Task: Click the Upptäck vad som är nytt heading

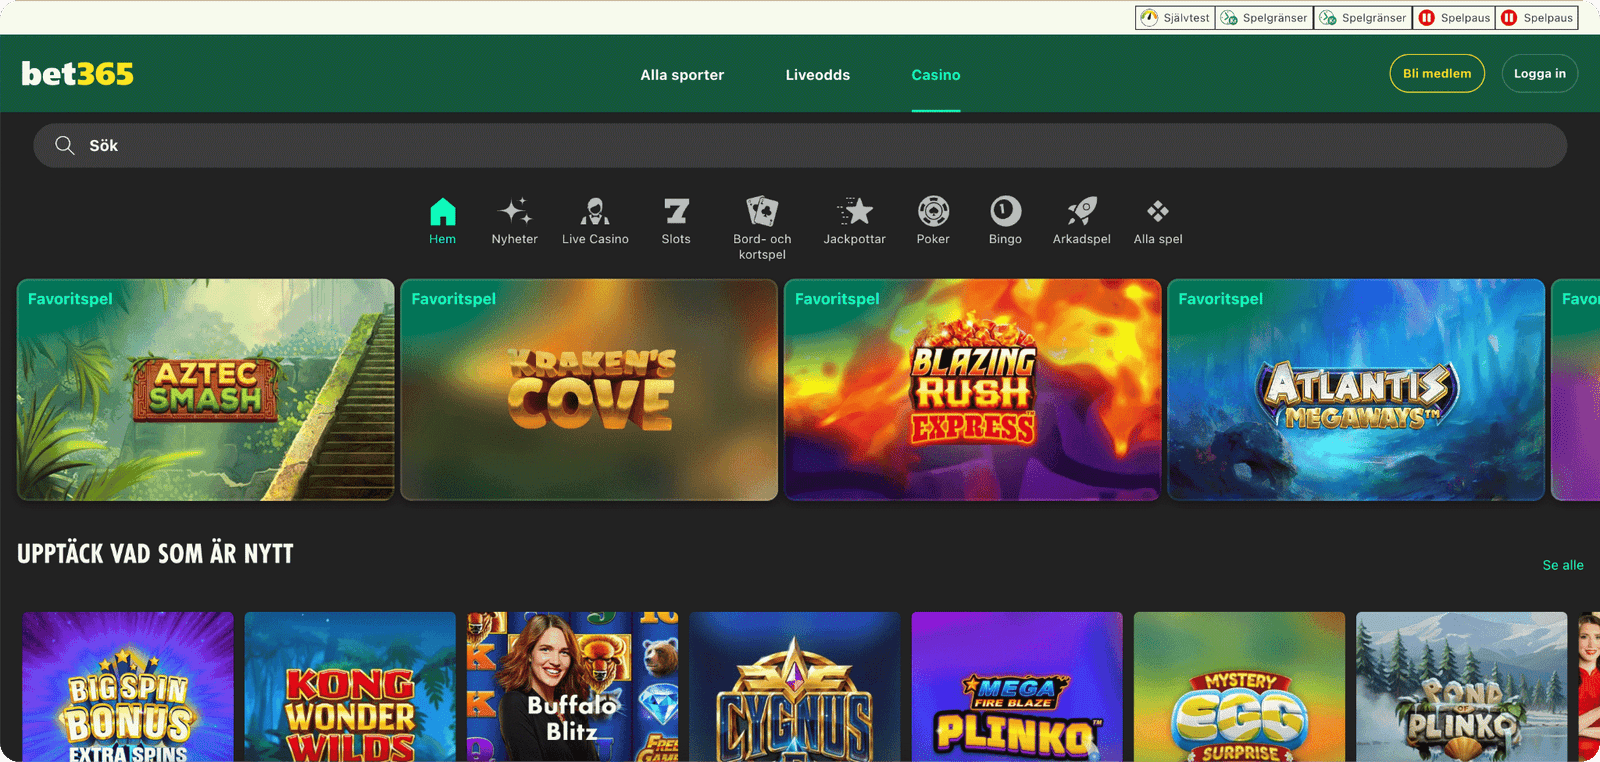Action: [155, 554]
